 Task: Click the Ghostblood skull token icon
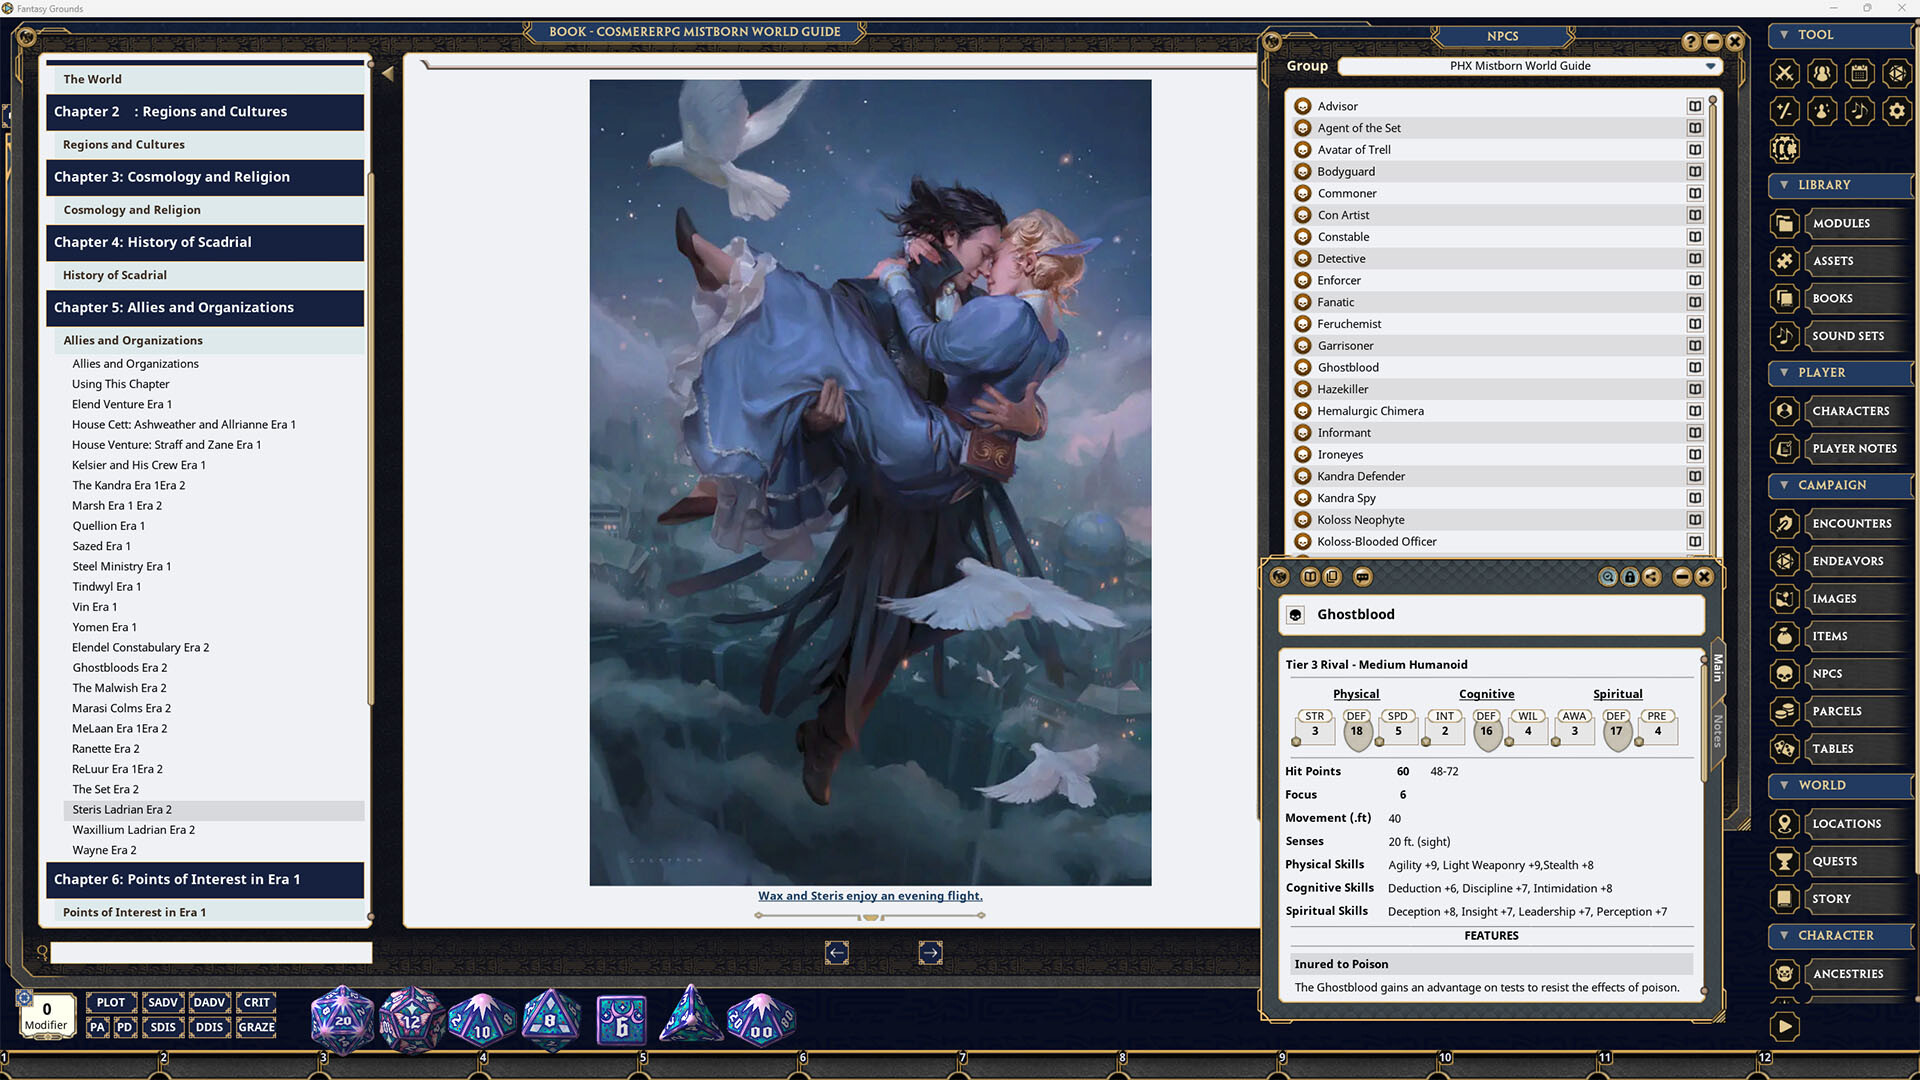[1296, 615]
